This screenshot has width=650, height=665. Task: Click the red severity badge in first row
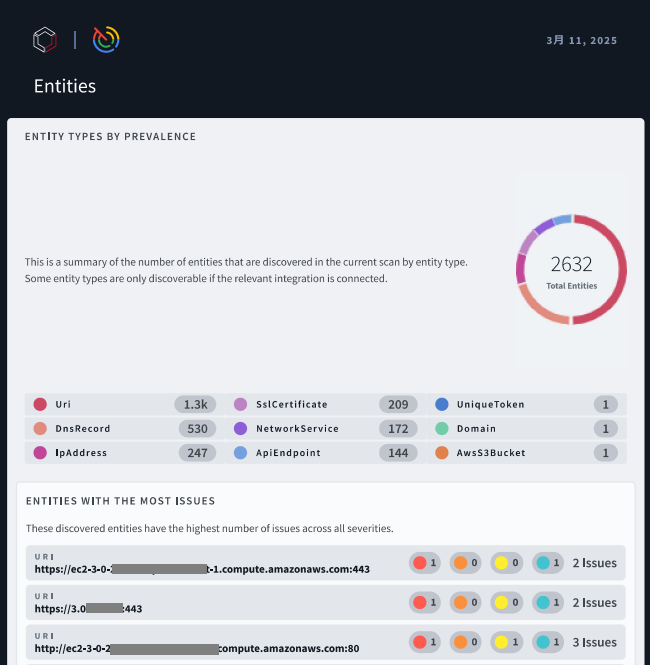[425, 563]
